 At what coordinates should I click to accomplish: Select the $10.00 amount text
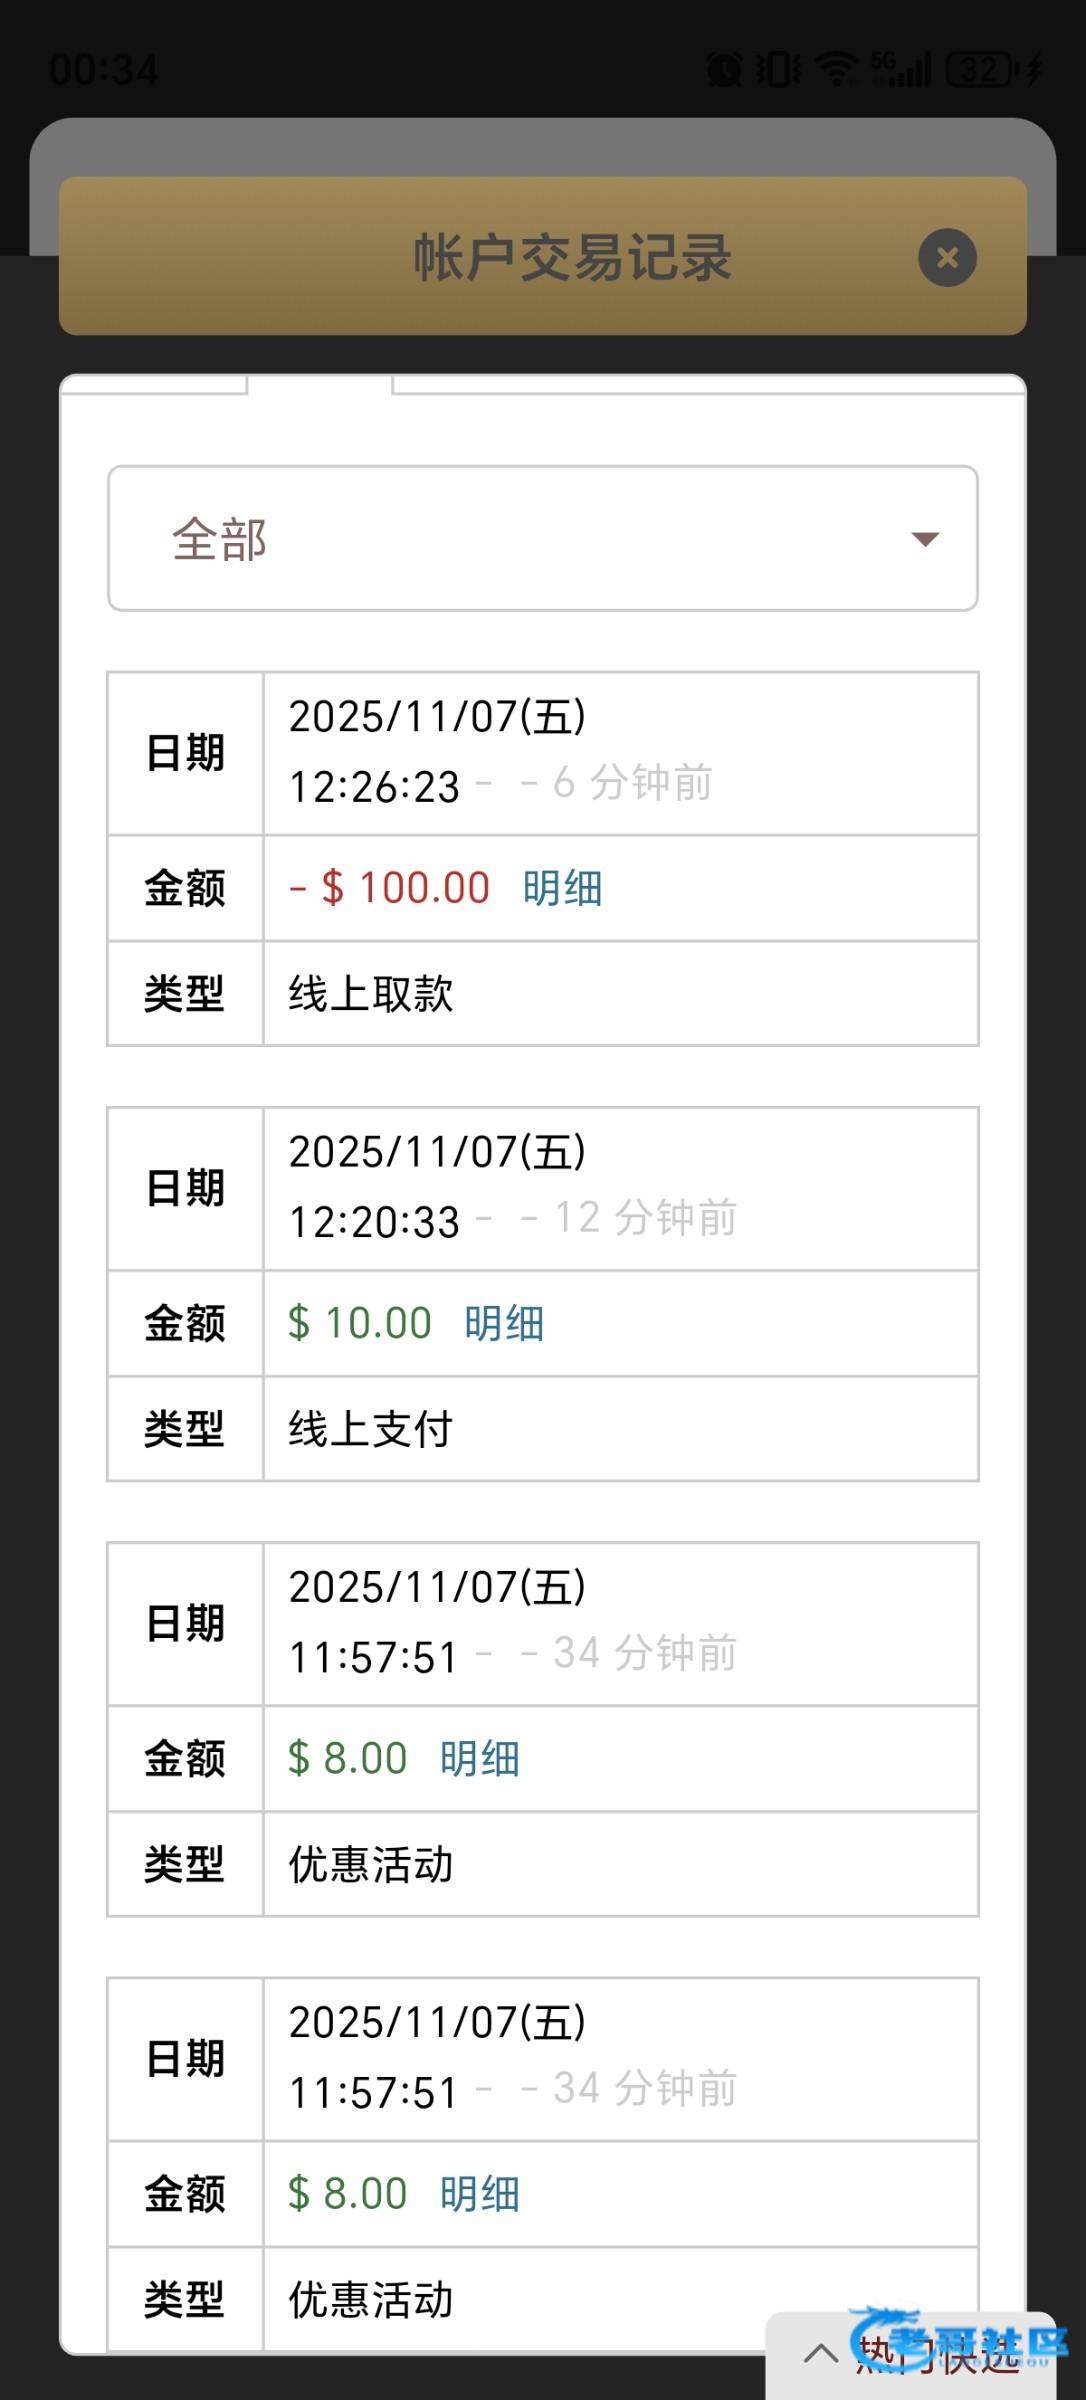tap(360, 1323)
